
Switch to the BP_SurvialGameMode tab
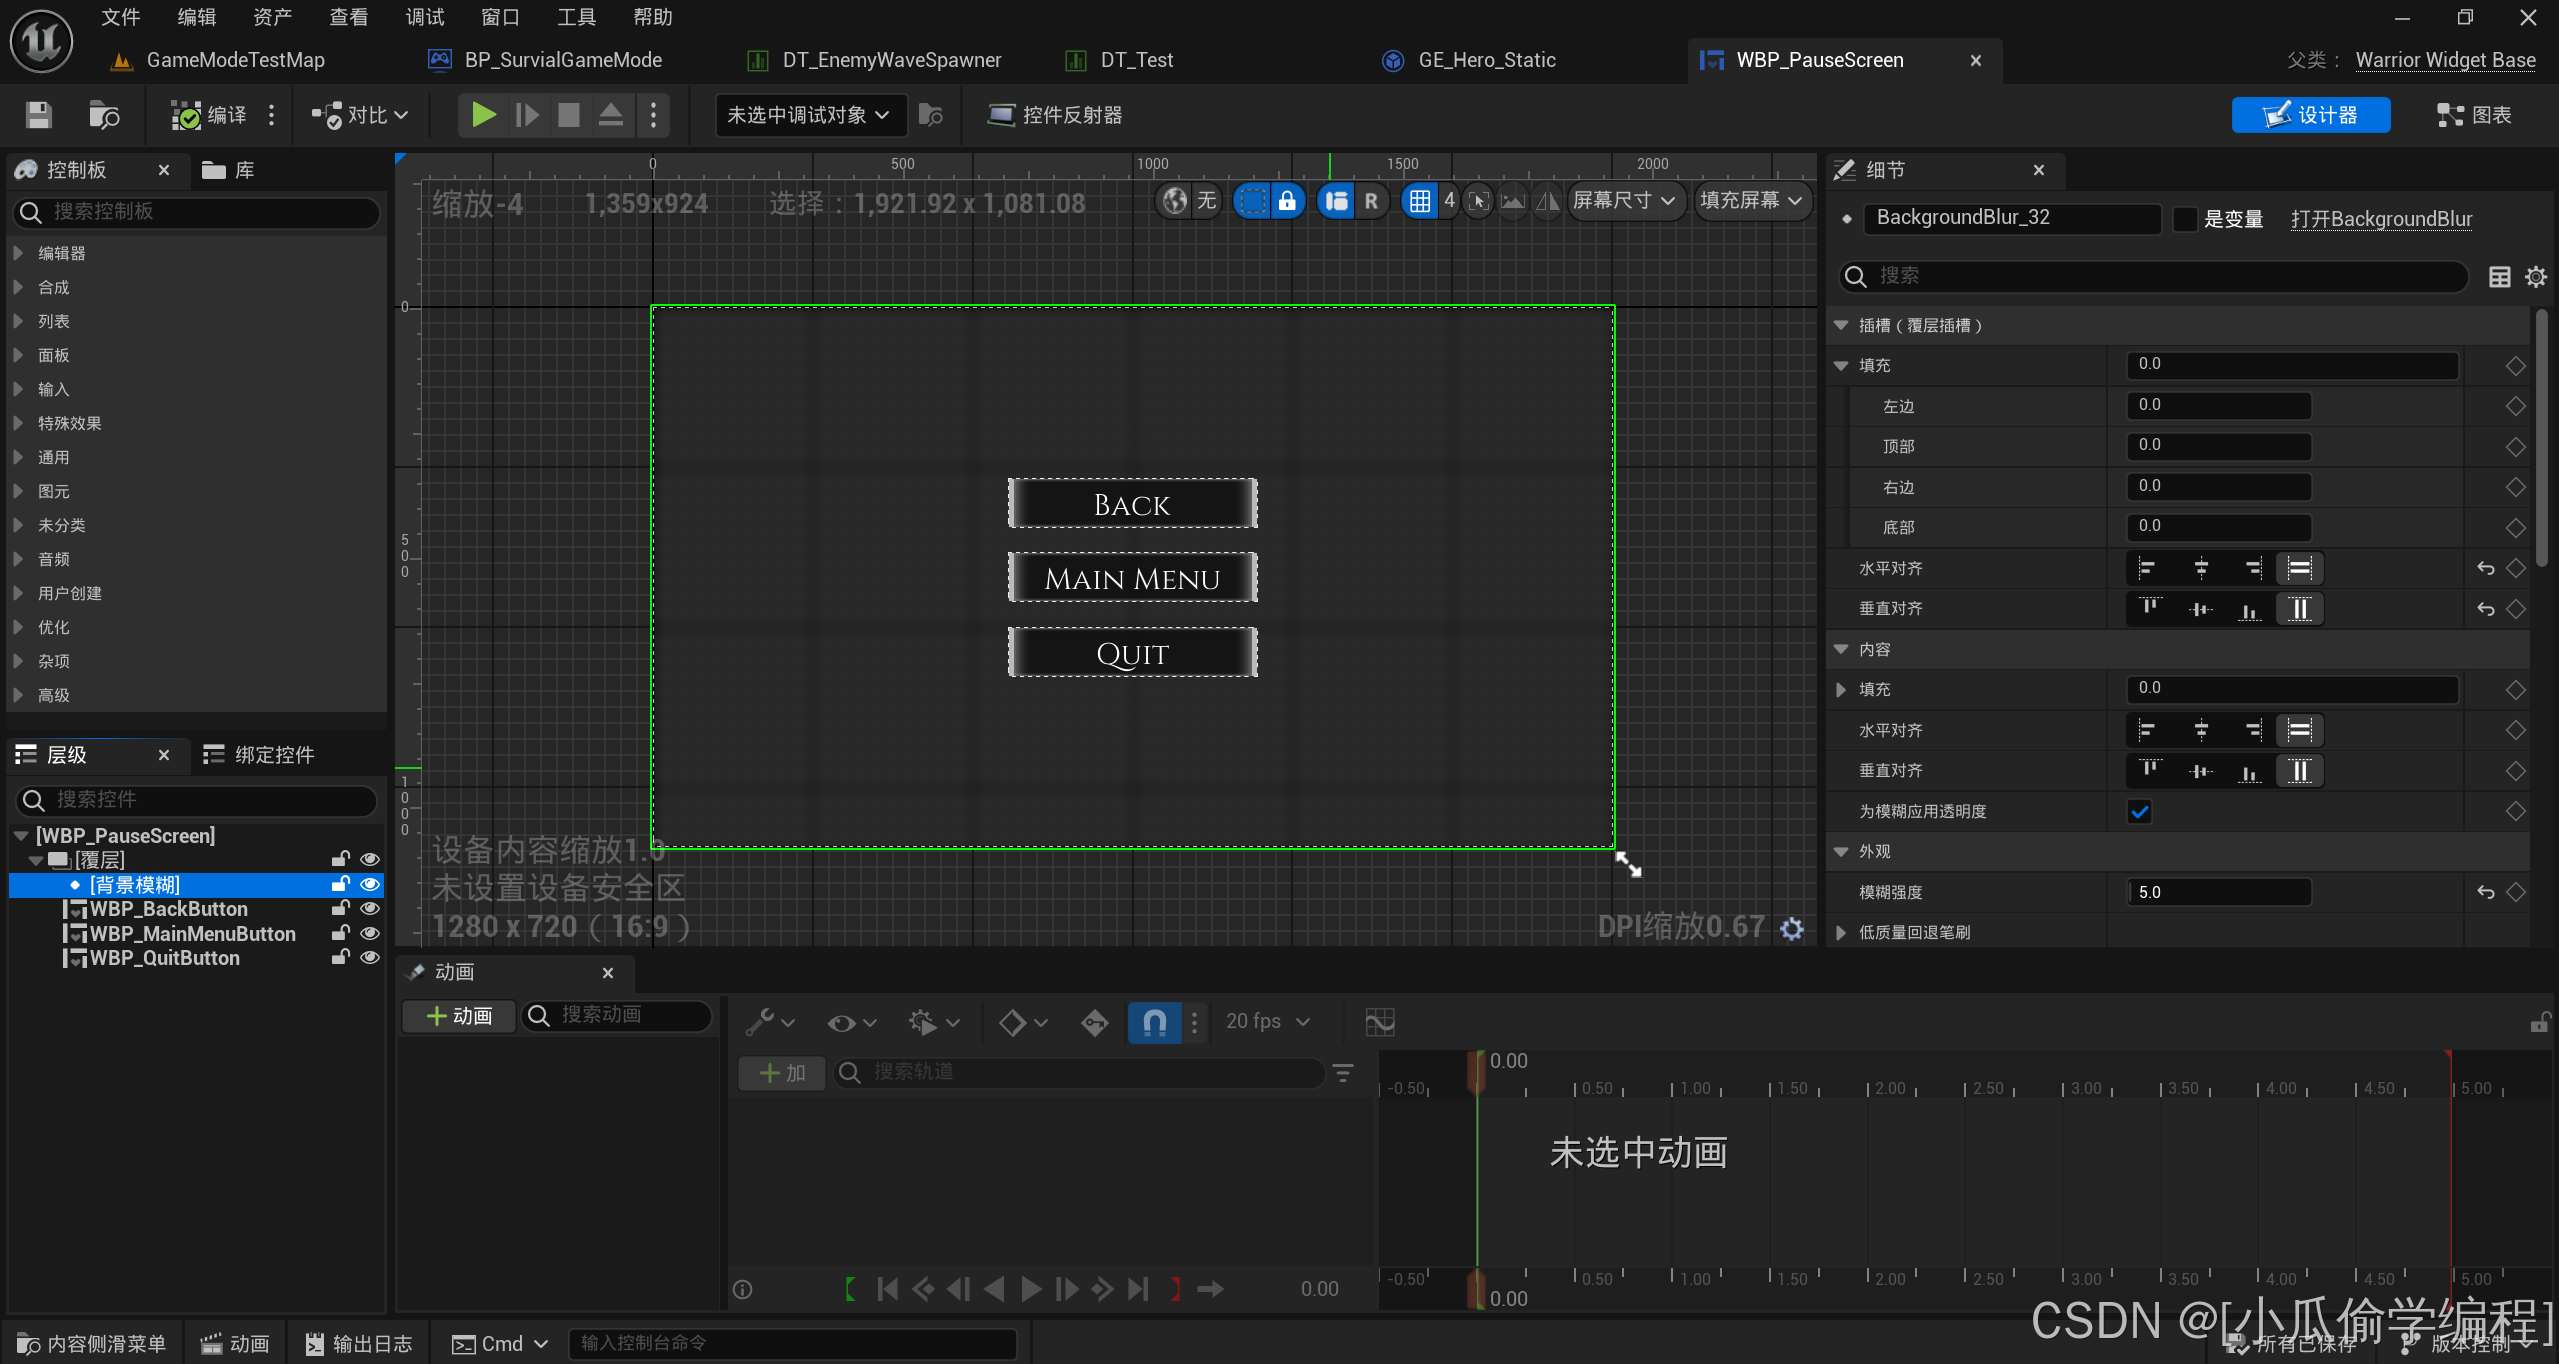click(562, 60)
